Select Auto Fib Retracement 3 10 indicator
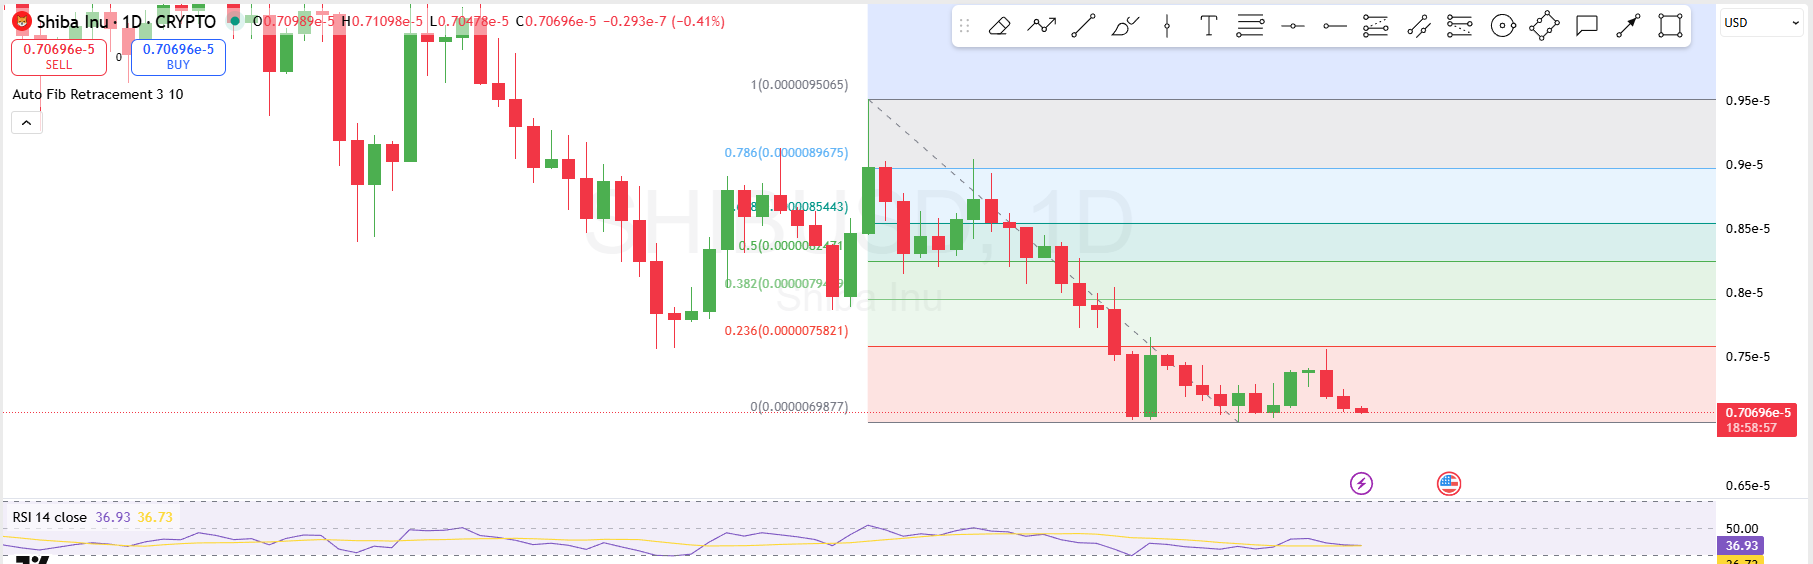This screenshot has height=564, width=1813. click(98, 94)
